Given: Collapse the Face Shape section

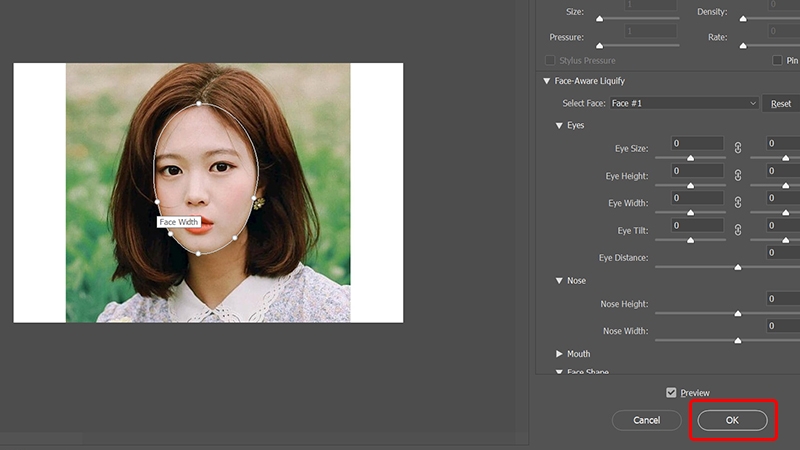Looking at the screenshot, I should pos(559,372).
